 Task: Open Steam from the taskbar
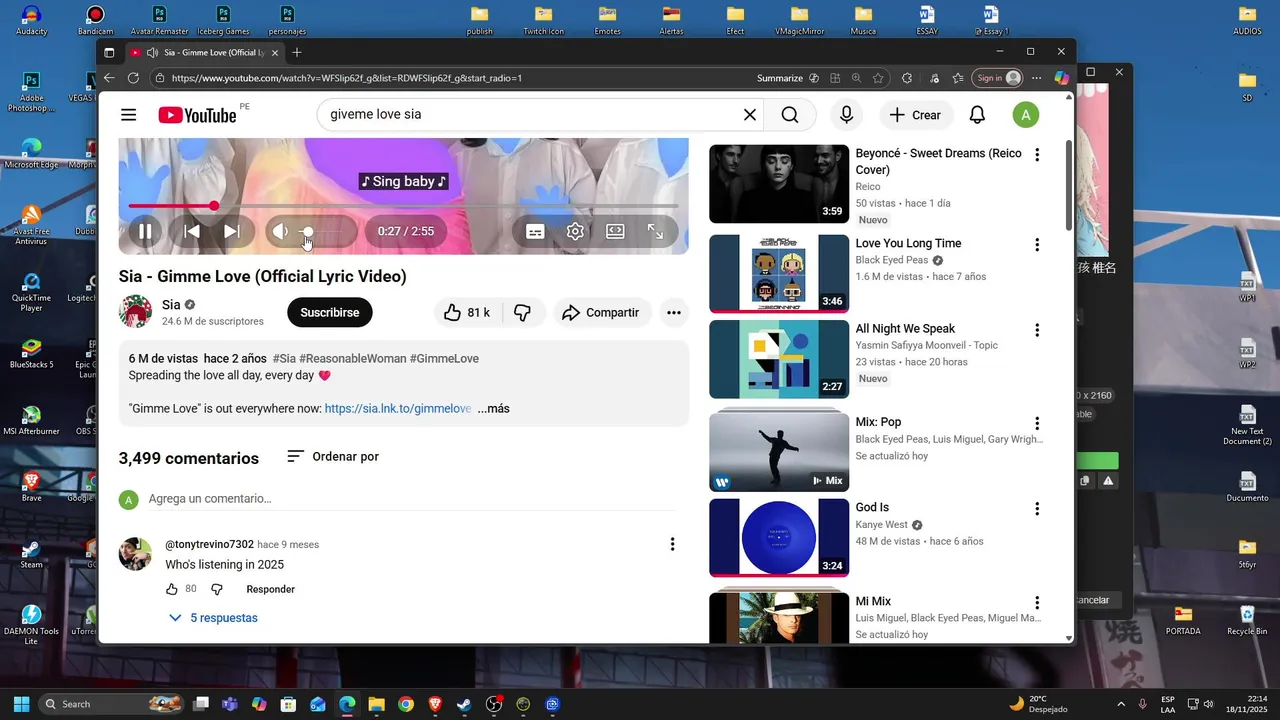pos(464,704)
